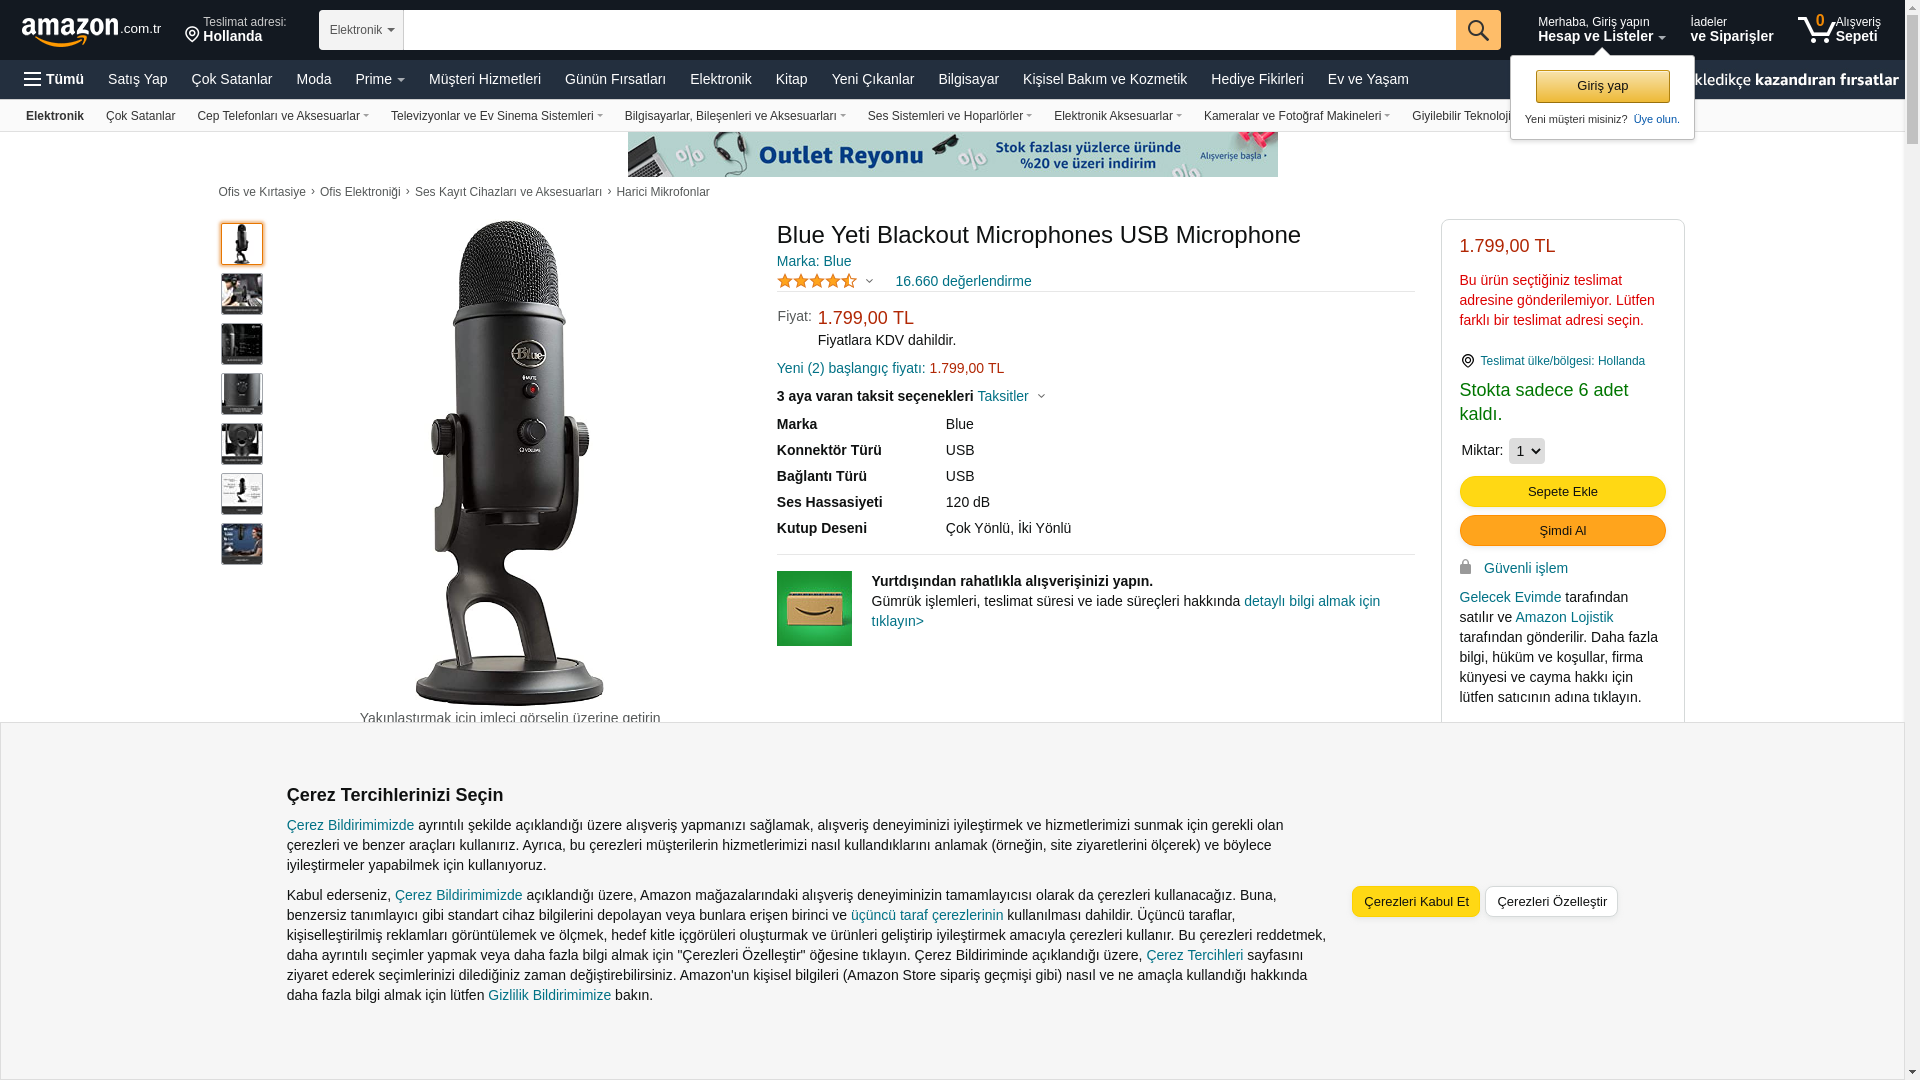This screenshot has width=1920, height=1080.
Task: Click the Harici Mikrofonlar breadcrumb link
Action: 662,192
